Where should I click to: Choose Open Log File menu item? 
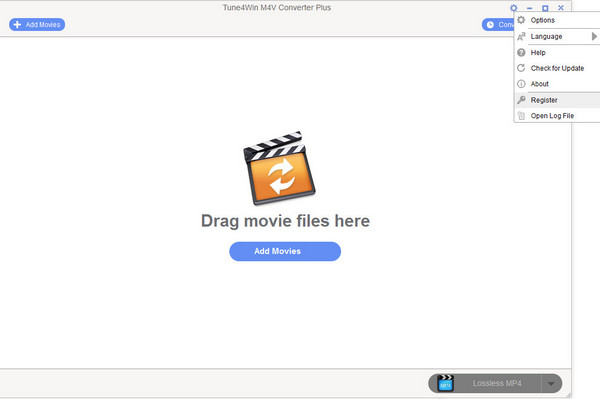(557, 116)
